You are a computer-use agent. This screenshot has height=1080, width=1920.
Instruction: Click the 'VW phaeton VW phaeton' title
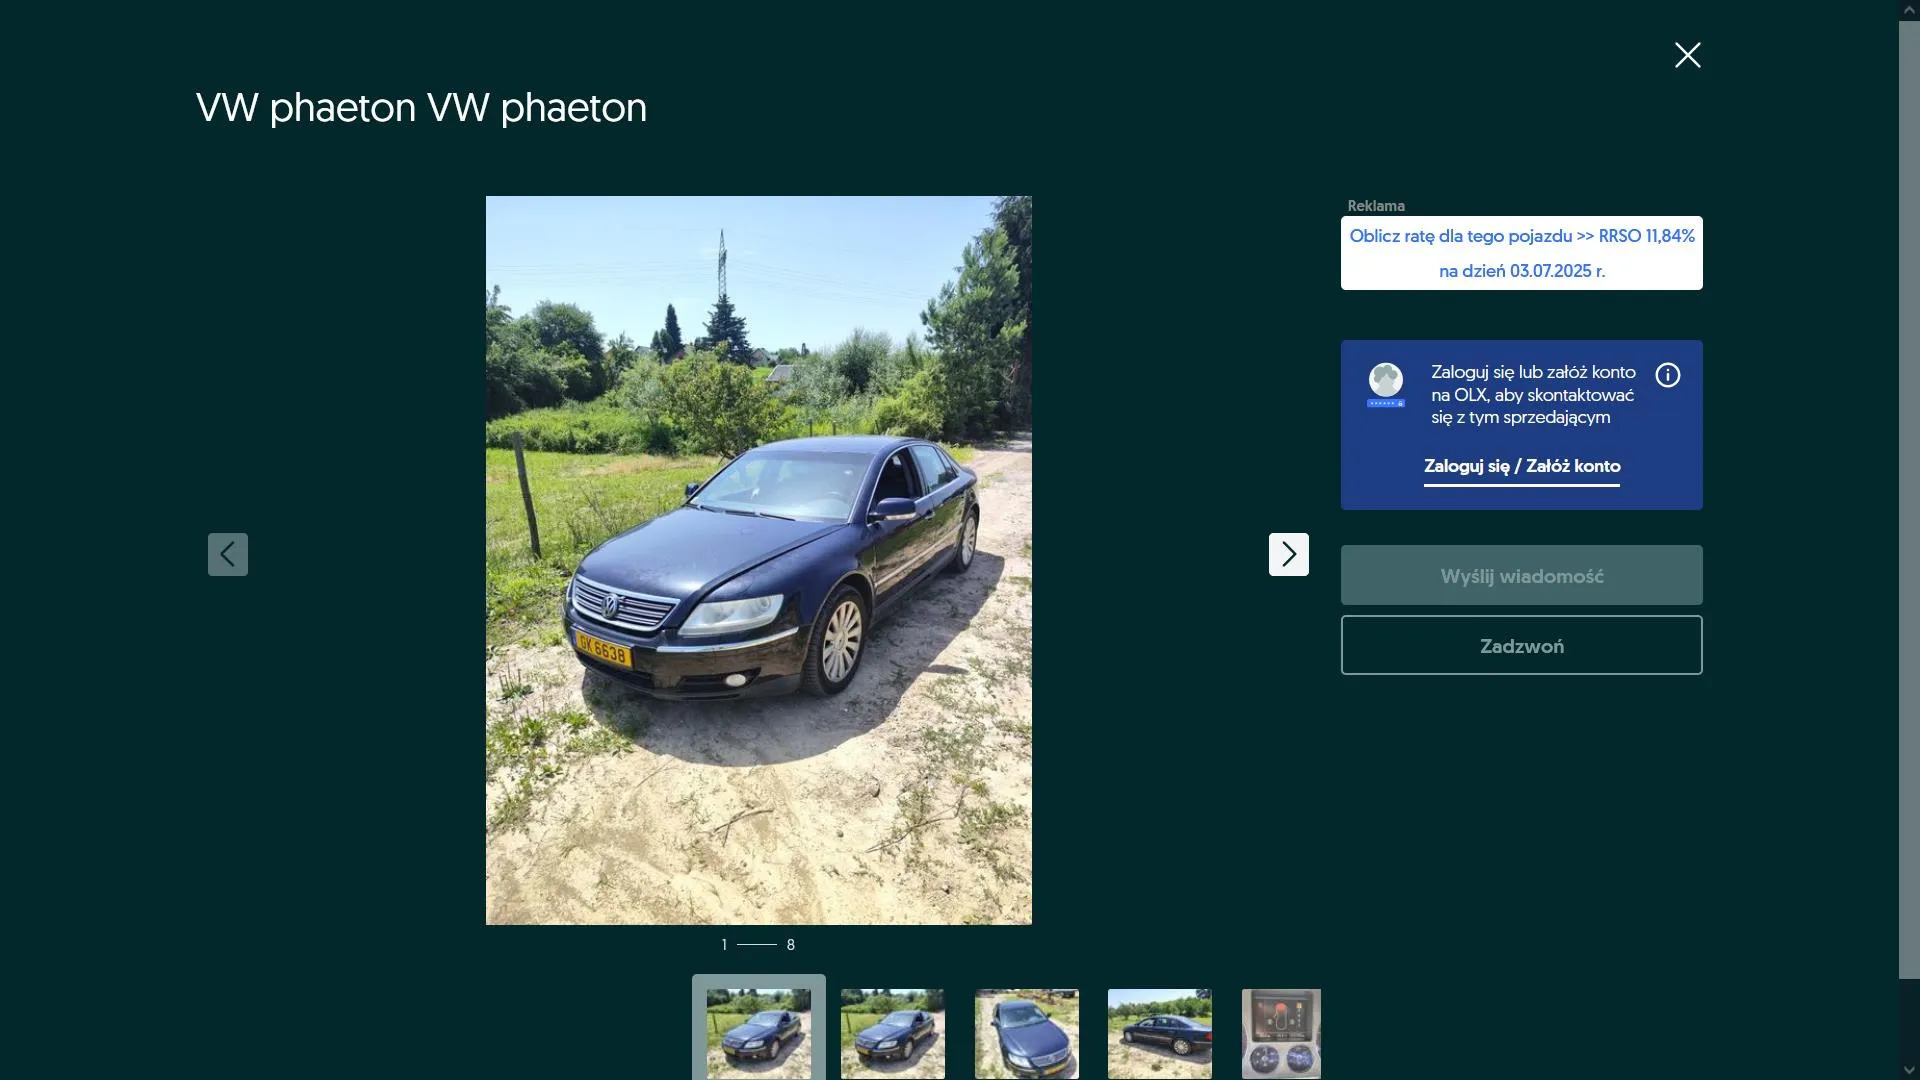point(421,108)
